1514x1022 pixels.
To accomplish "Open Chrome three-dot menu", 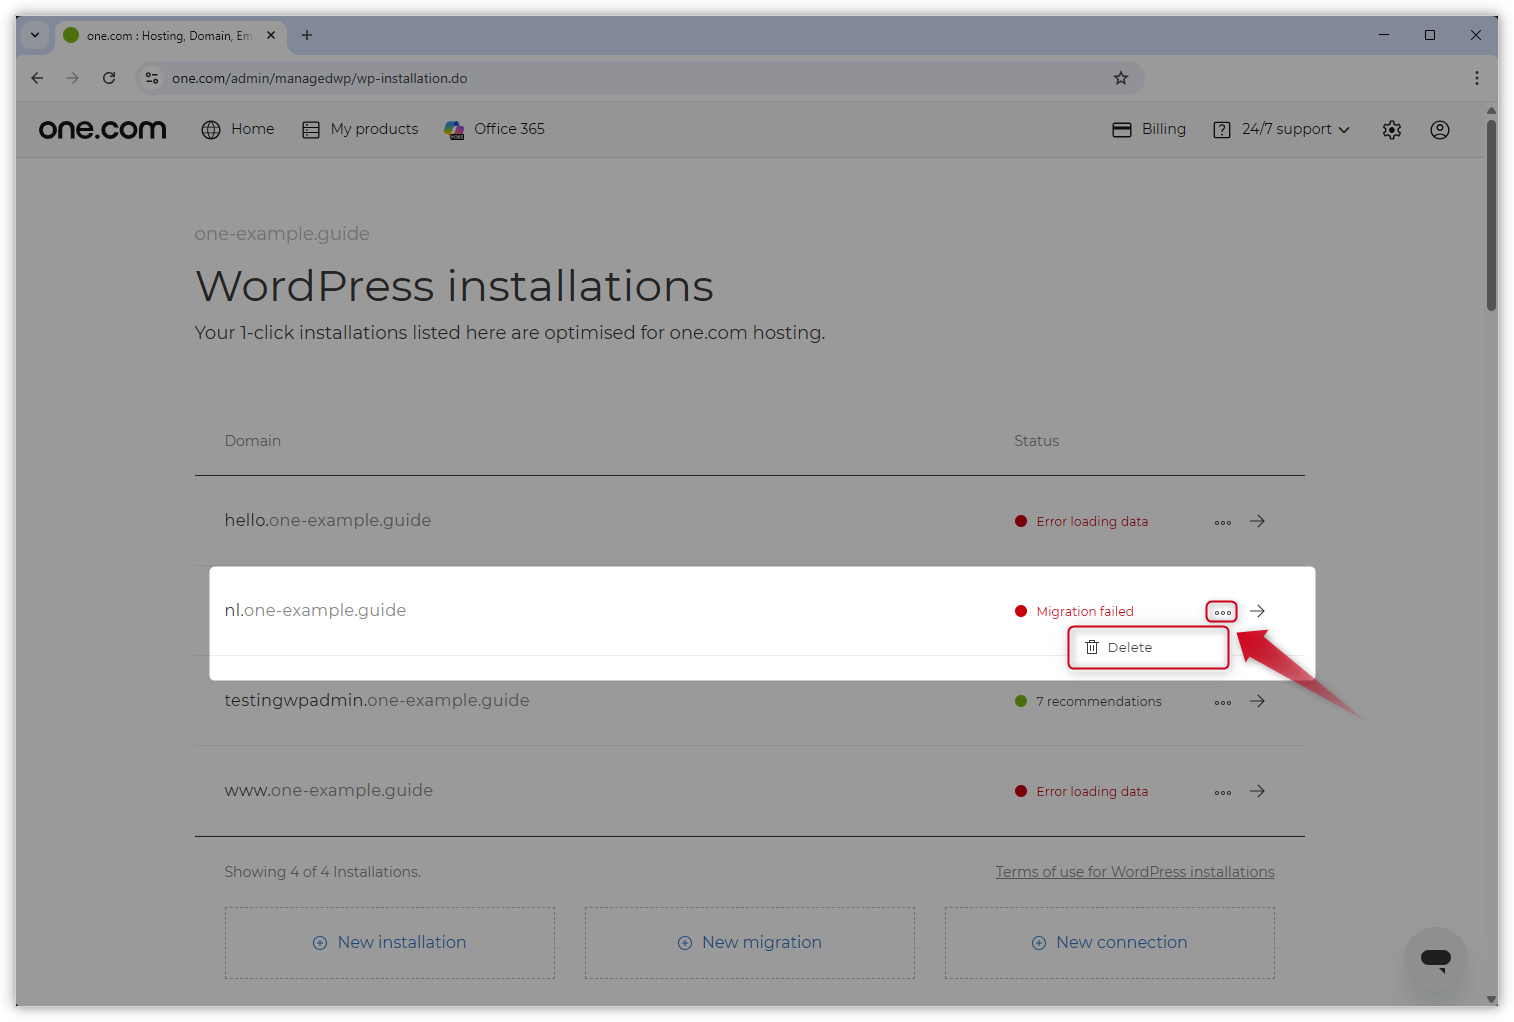I will (x=1477, y=78).
